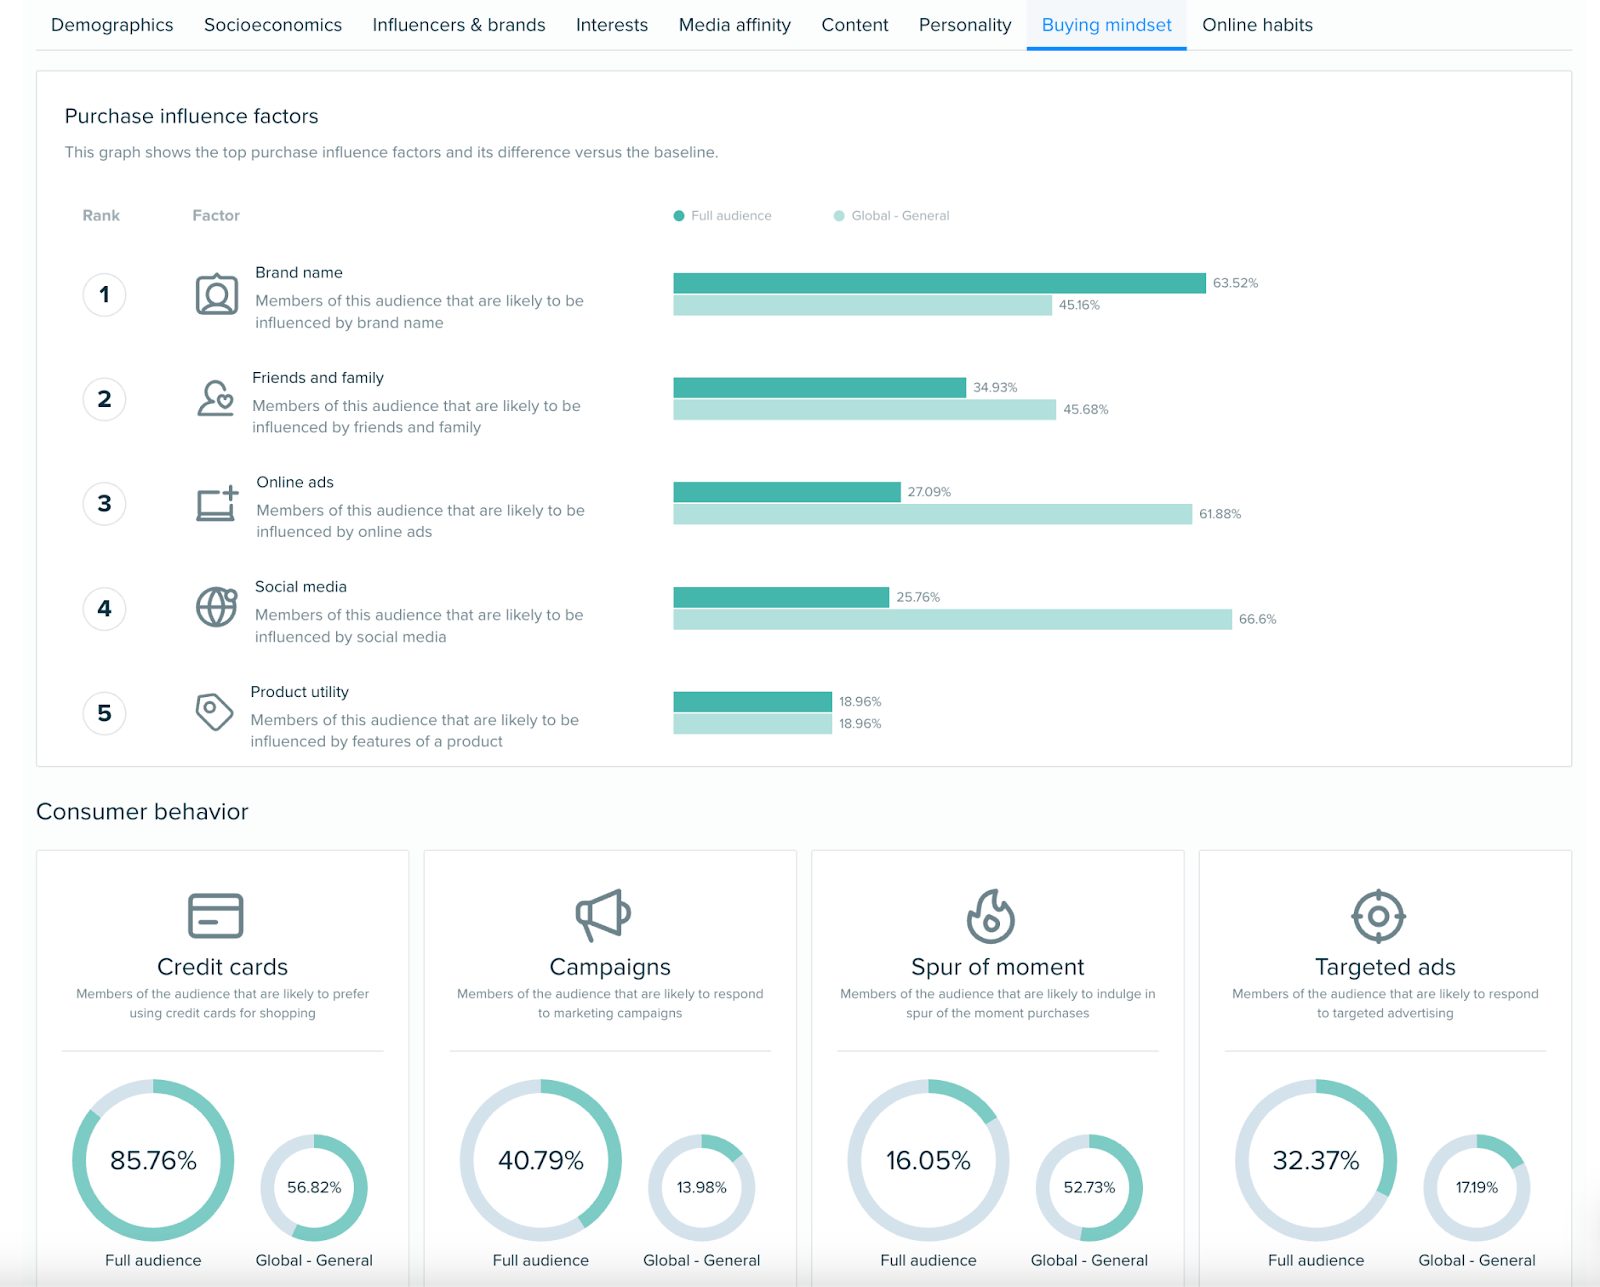Click the Brand name profile icon

[216, 295]
